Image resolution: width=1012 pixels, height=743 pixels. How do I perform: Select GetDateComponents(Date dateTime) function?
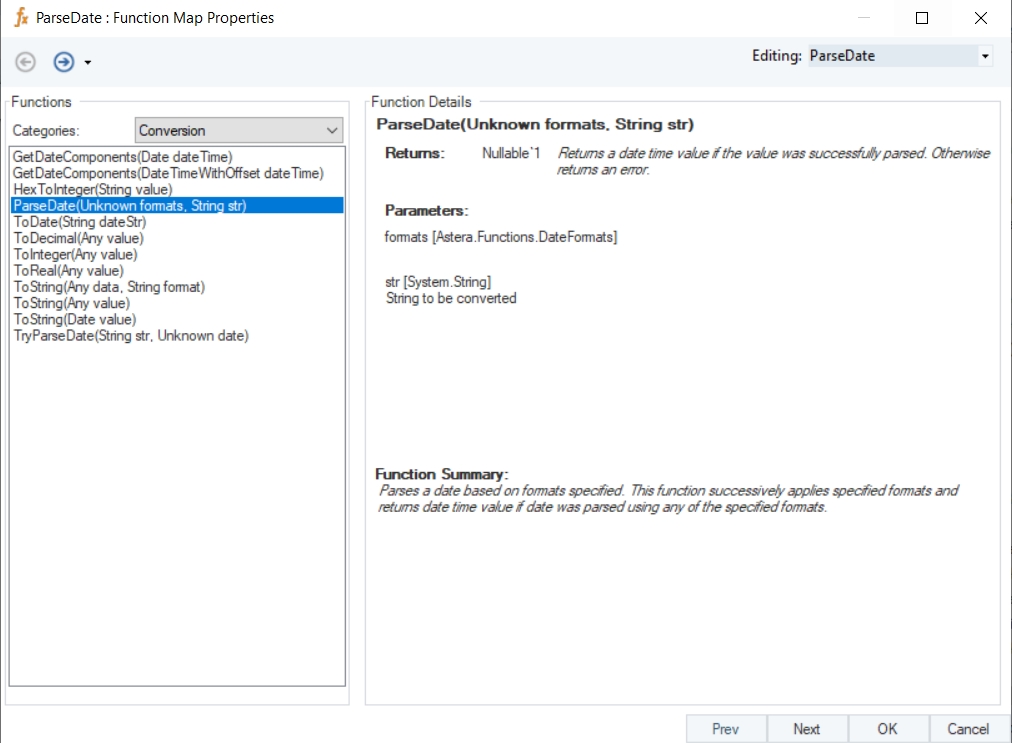(122, 157)
